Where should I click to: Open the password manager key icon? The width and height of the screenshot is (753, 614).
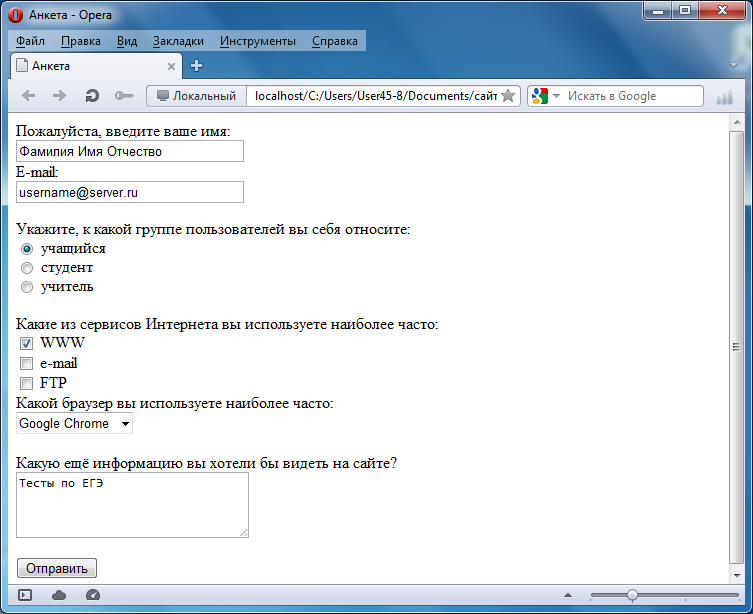coord(124,96)
